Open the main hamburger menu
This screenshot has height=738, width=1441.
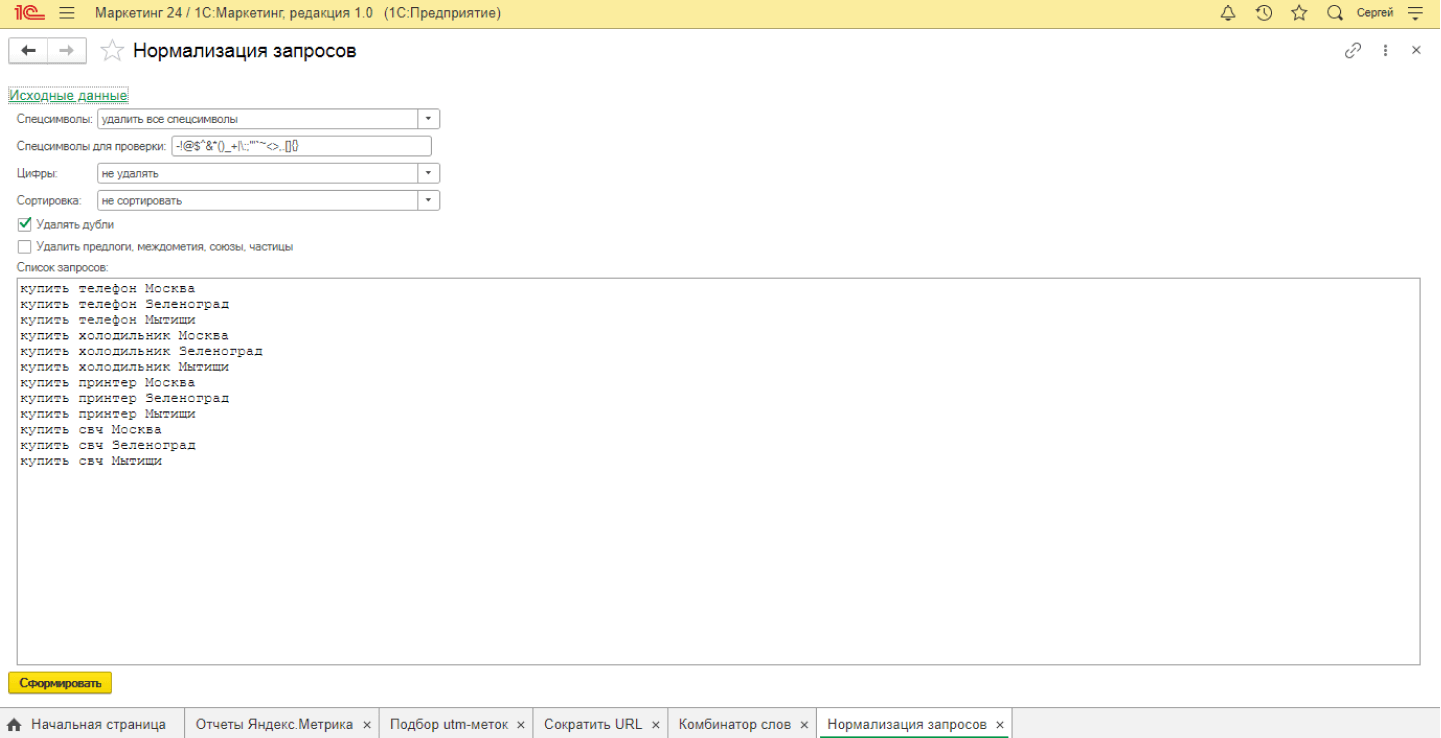[x=67, y=13]
